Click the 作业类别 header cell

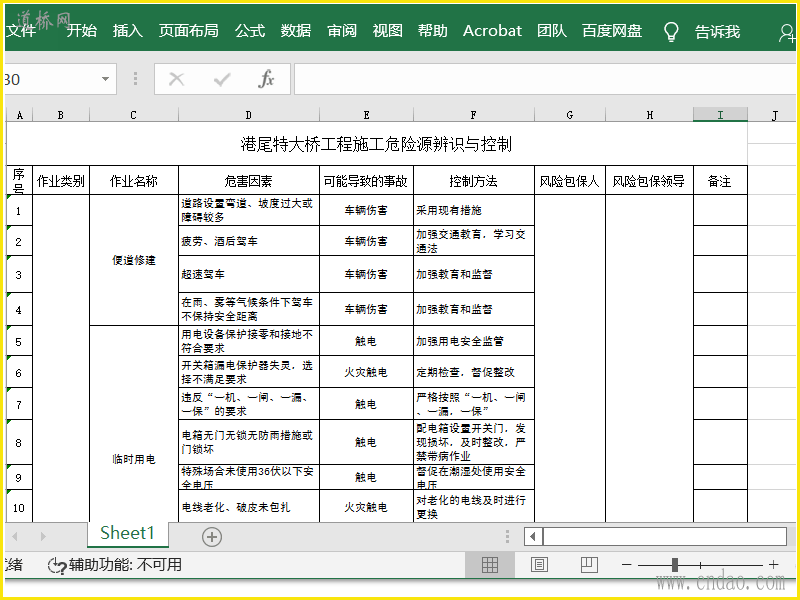61,181
